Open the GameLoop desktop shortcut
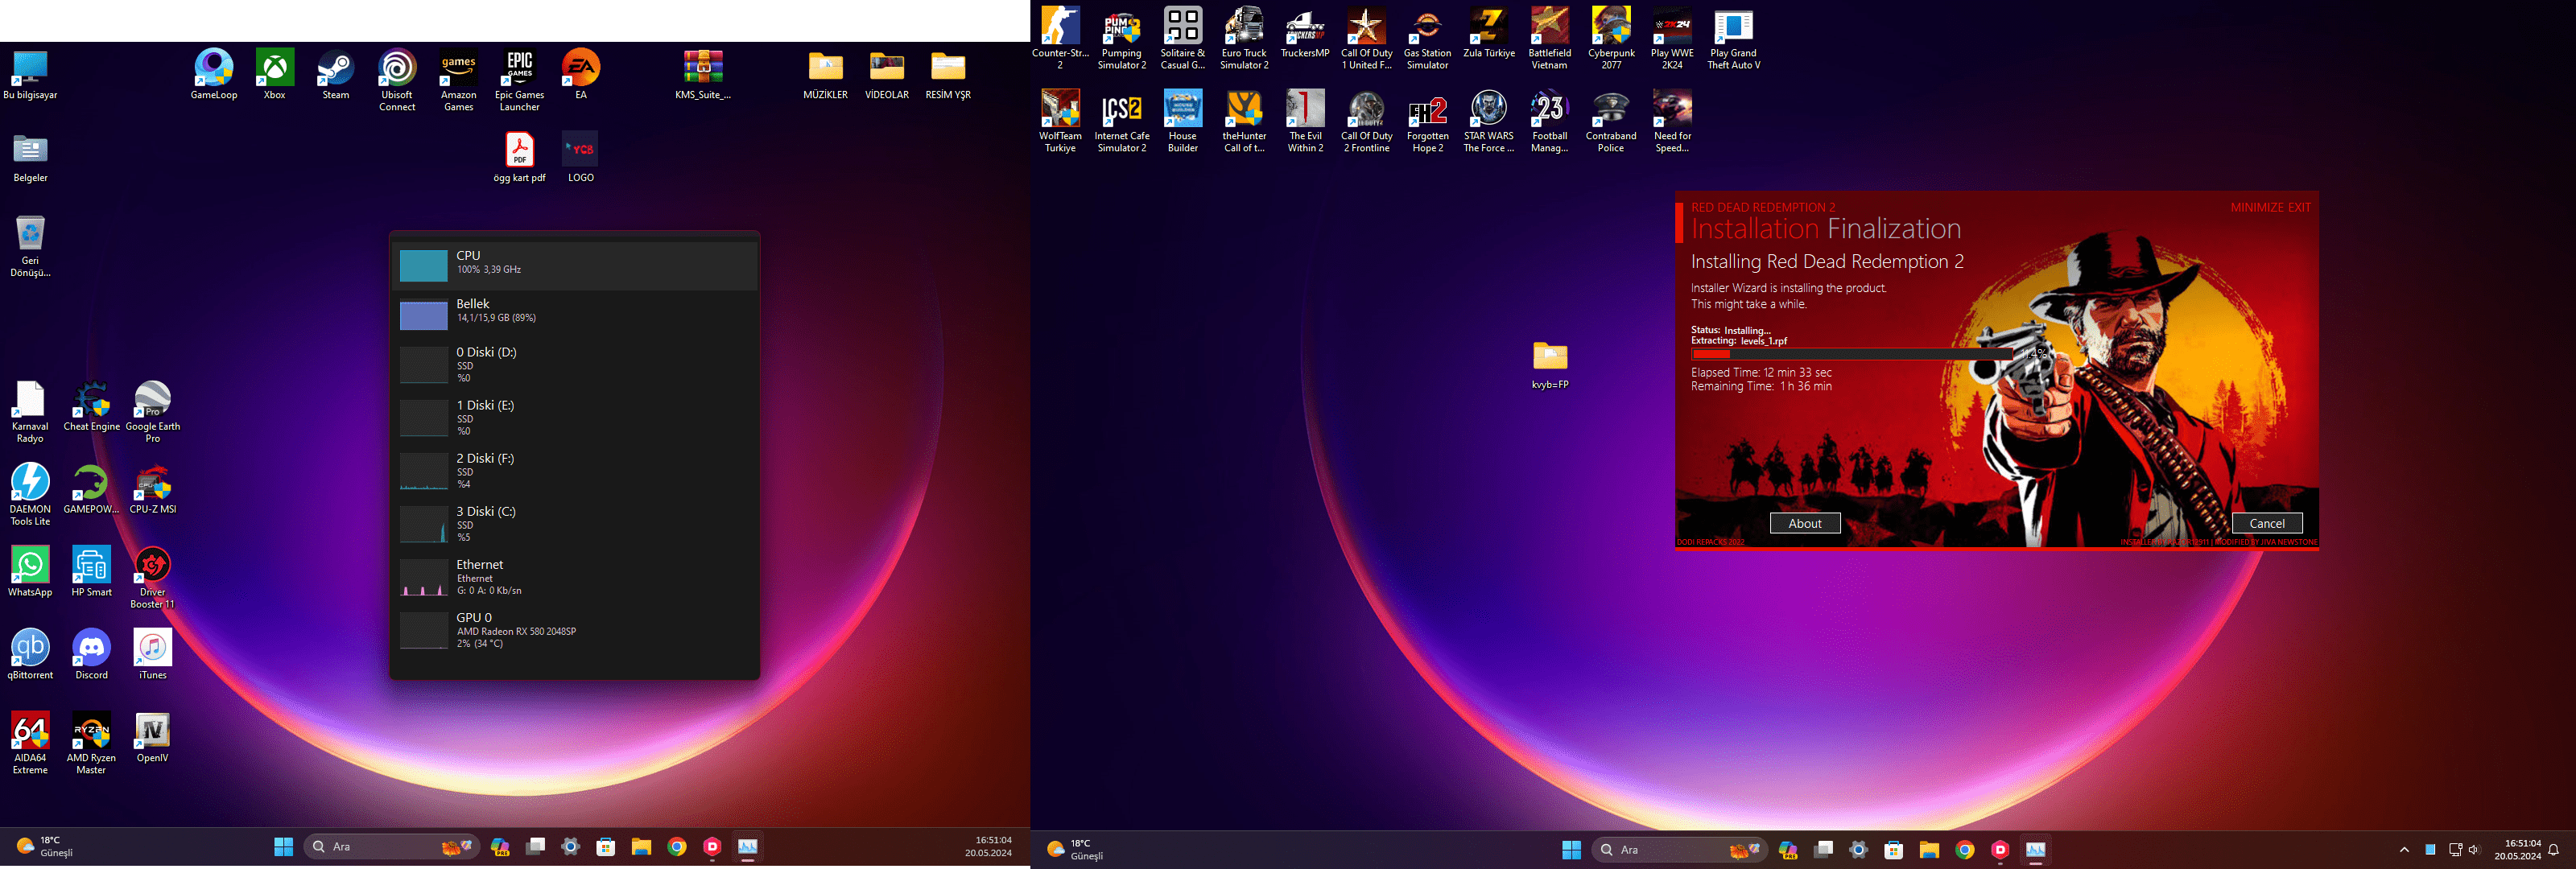The width and height of the screenshot is (2576, 869). coord(213,75)
